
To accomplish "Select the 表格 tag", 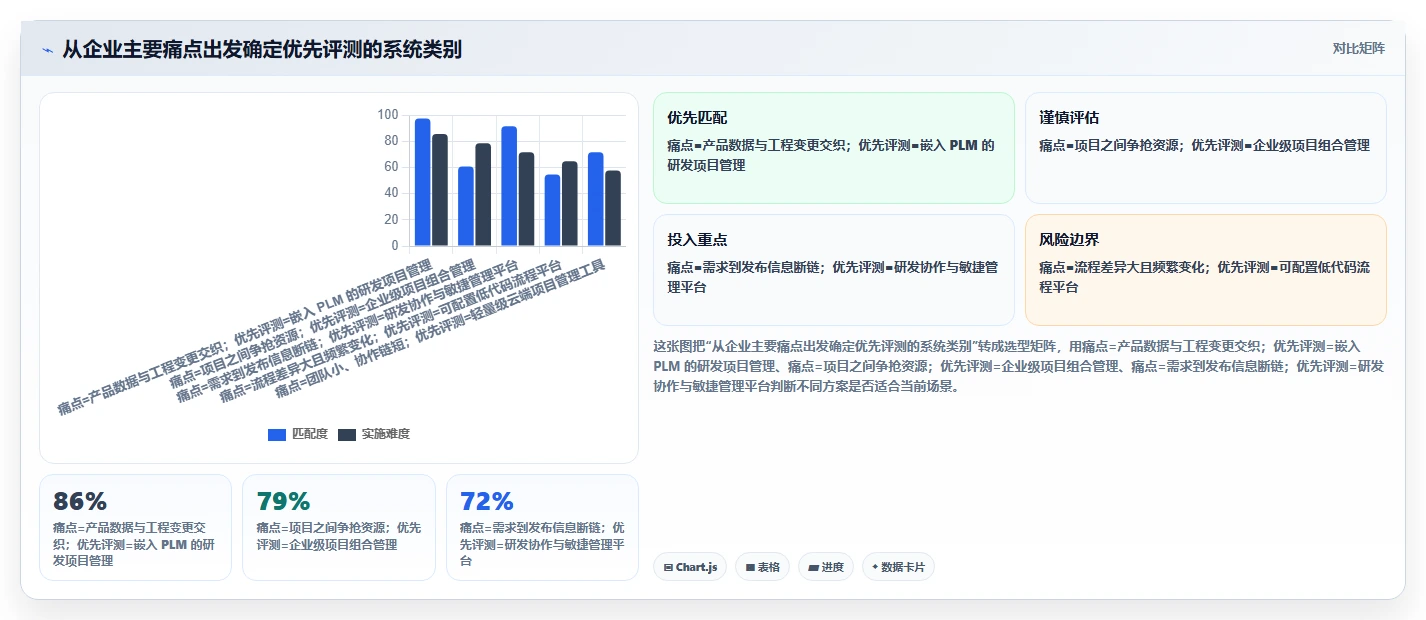I will pos(762,567).
